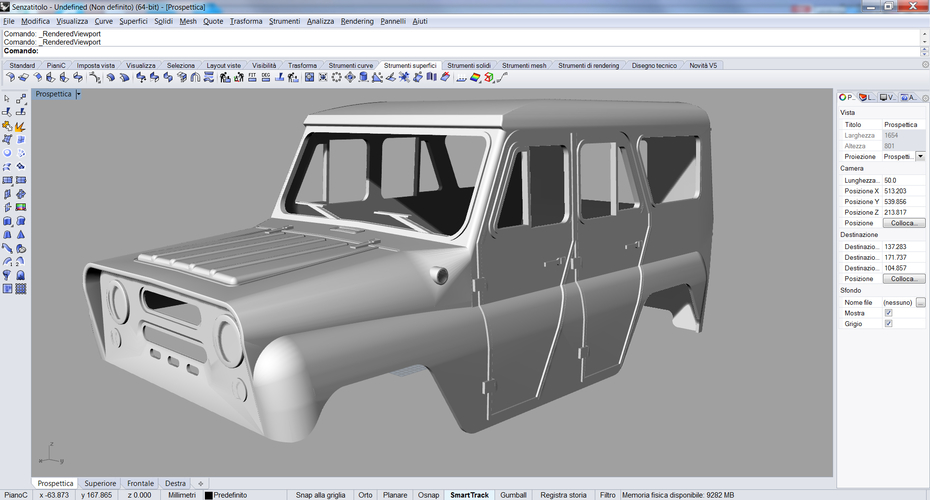
Task: Open the Superfici menu
Action: pos(133,21)
